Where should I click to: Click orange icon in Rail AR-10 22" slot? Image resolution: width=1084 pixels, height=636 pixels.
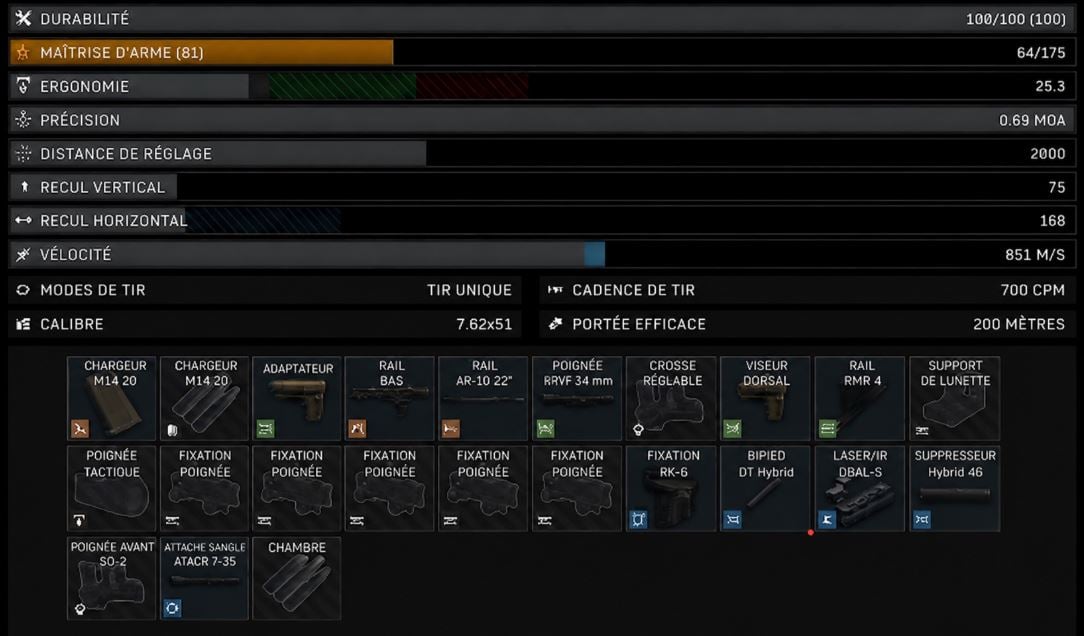click(451, 429)
